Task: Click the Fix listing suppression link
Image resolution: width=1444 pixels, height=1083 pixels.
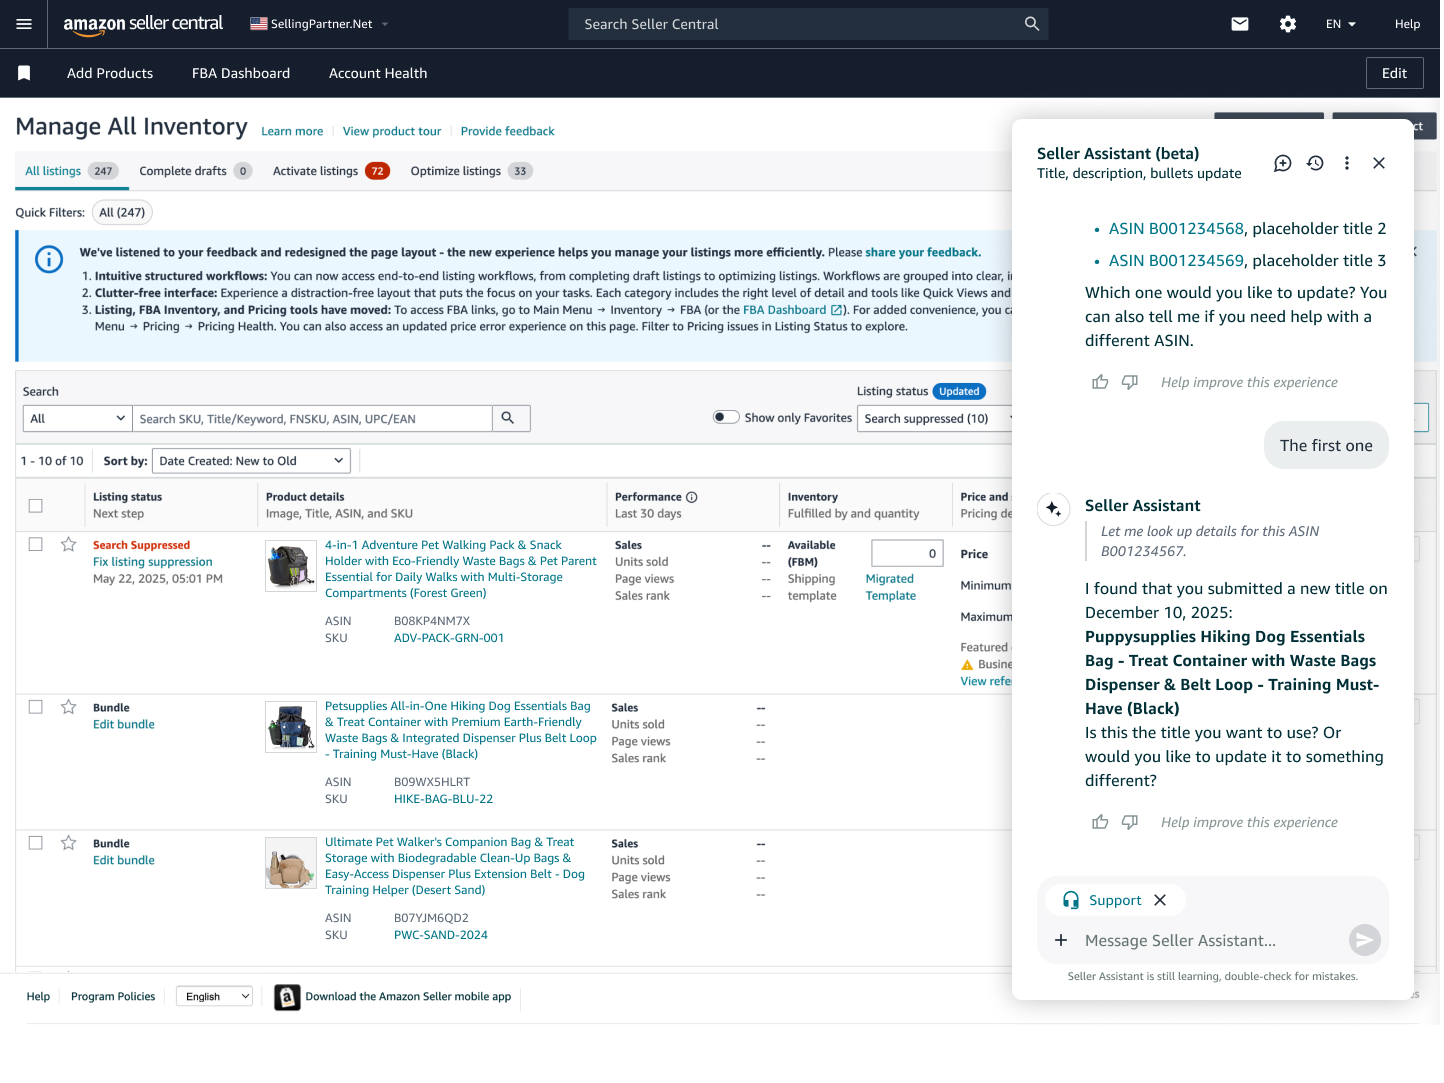Action: (x=152, y=562)
